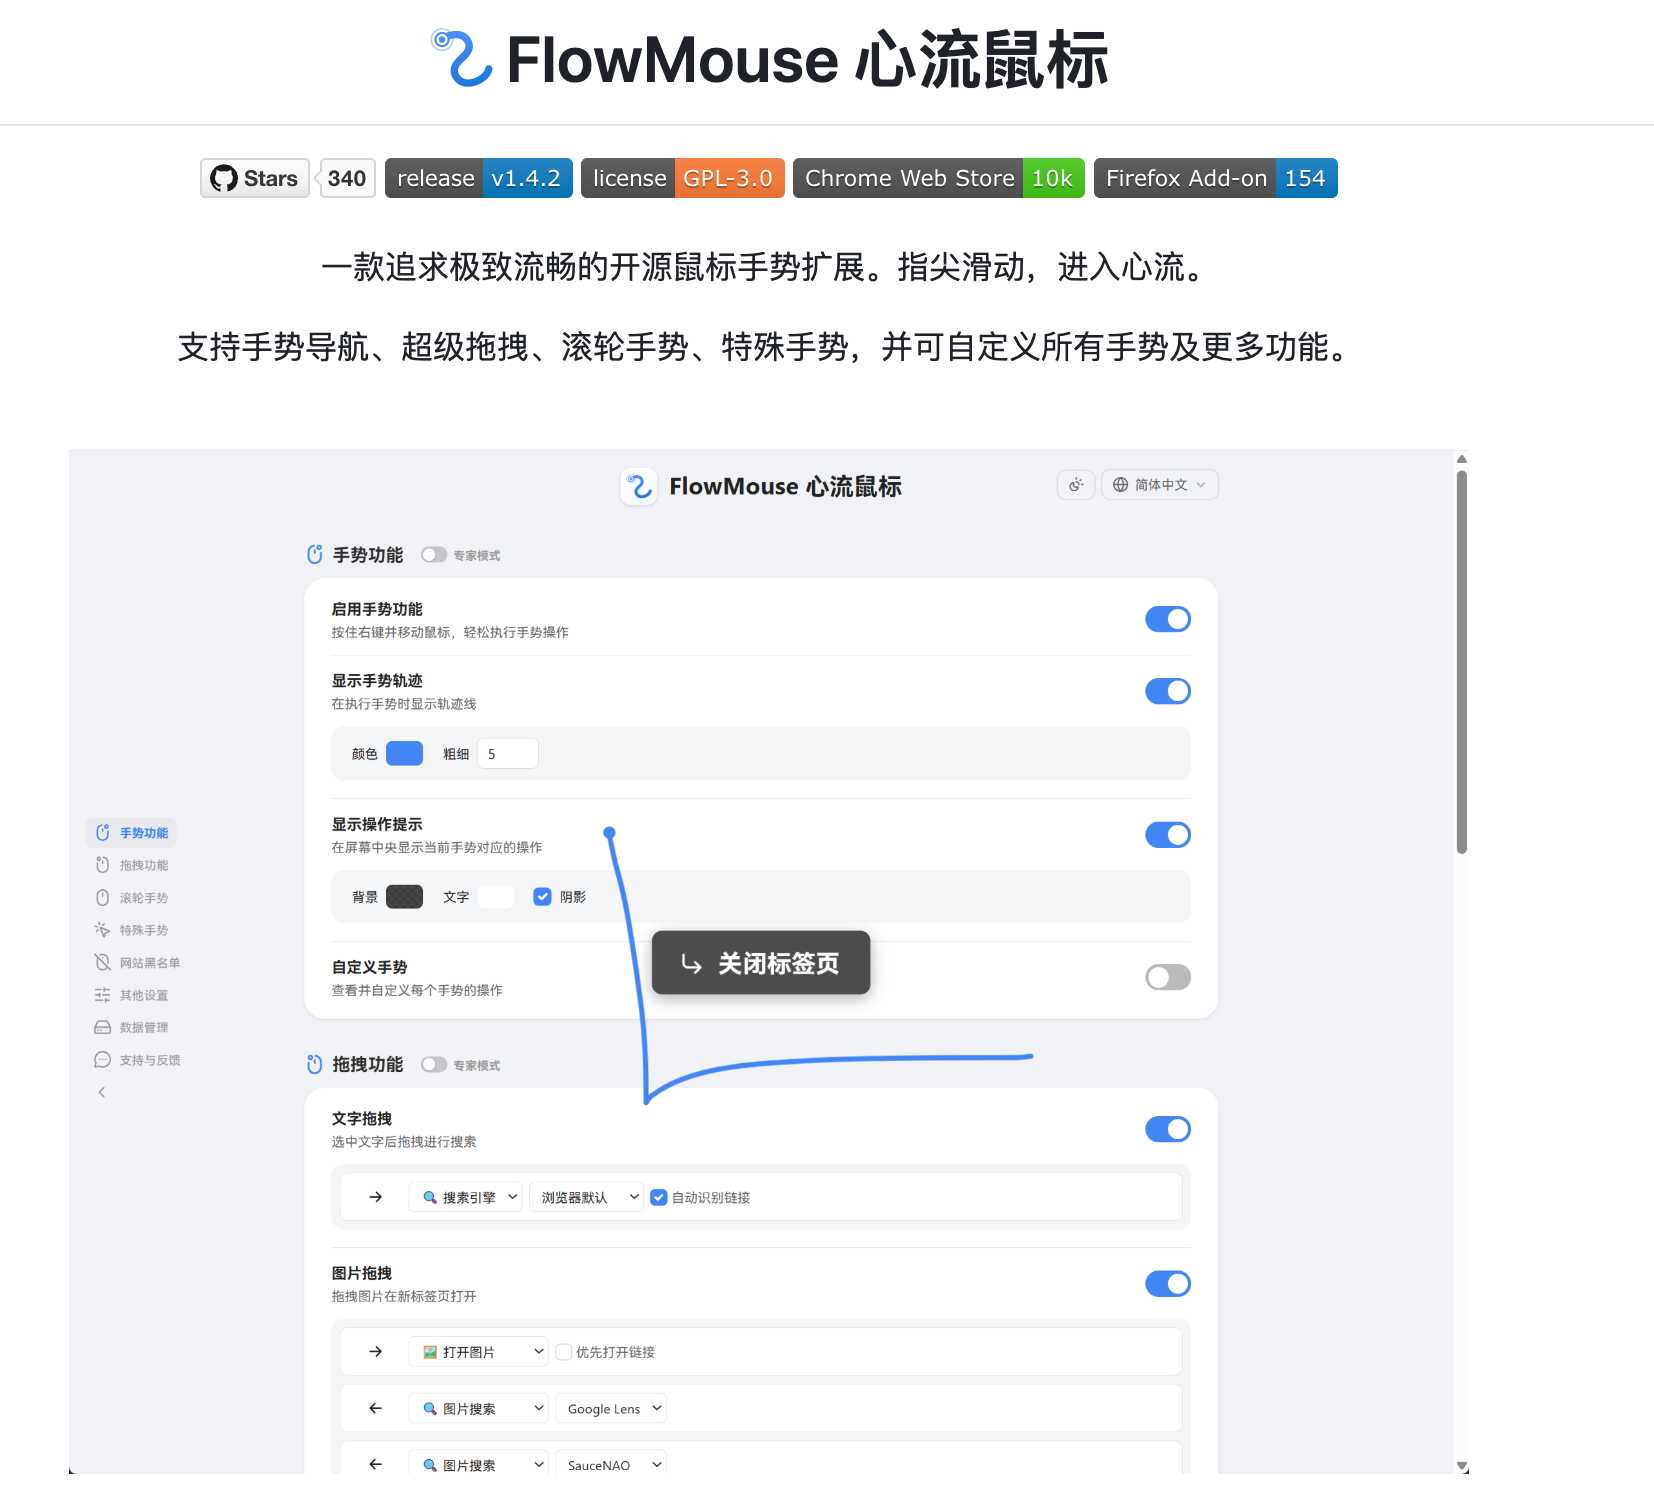Click the 手势功能 section header mouse icon

[x=315, y=555]
